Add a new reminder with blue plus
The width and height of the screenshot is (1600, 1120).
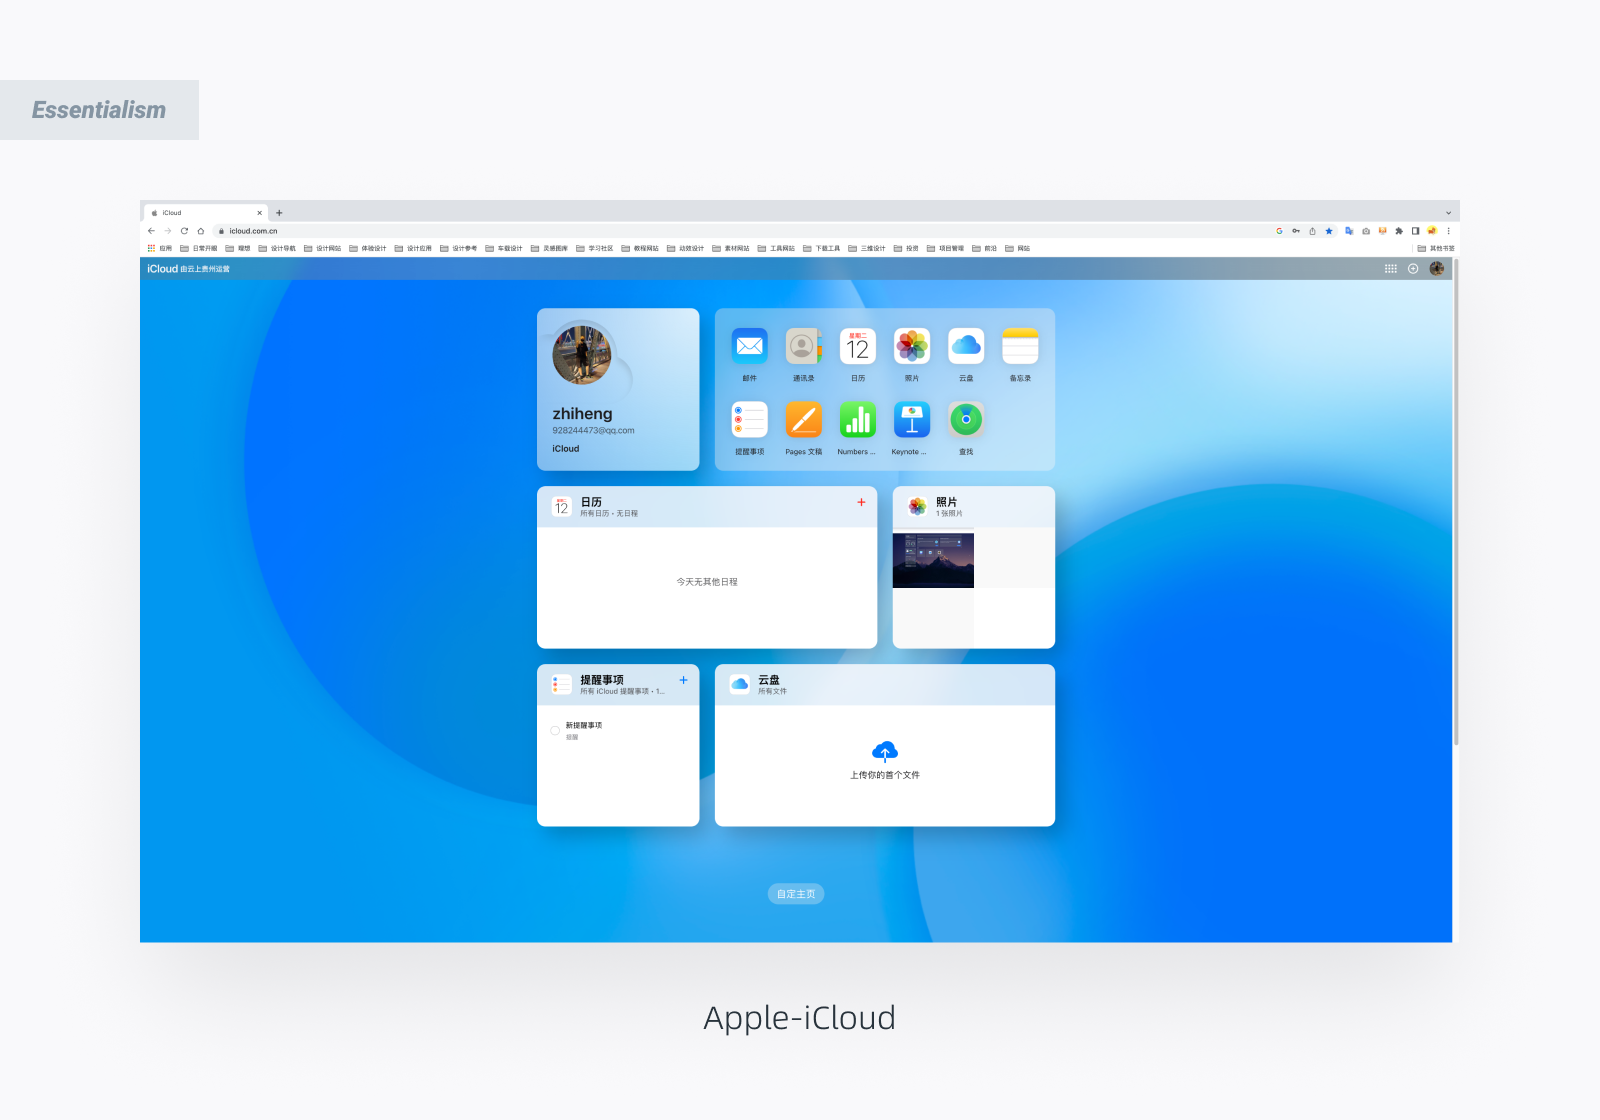click(684, 680)
